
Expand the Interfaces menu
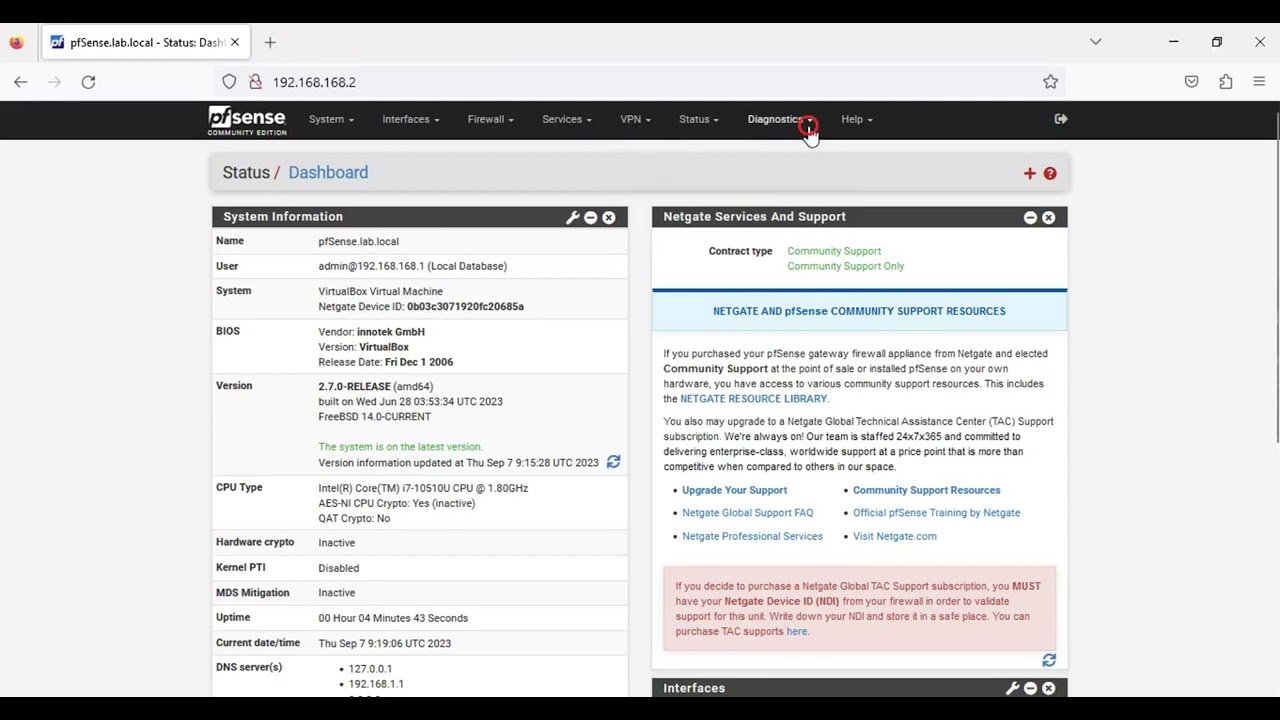[x=410, y=119]
